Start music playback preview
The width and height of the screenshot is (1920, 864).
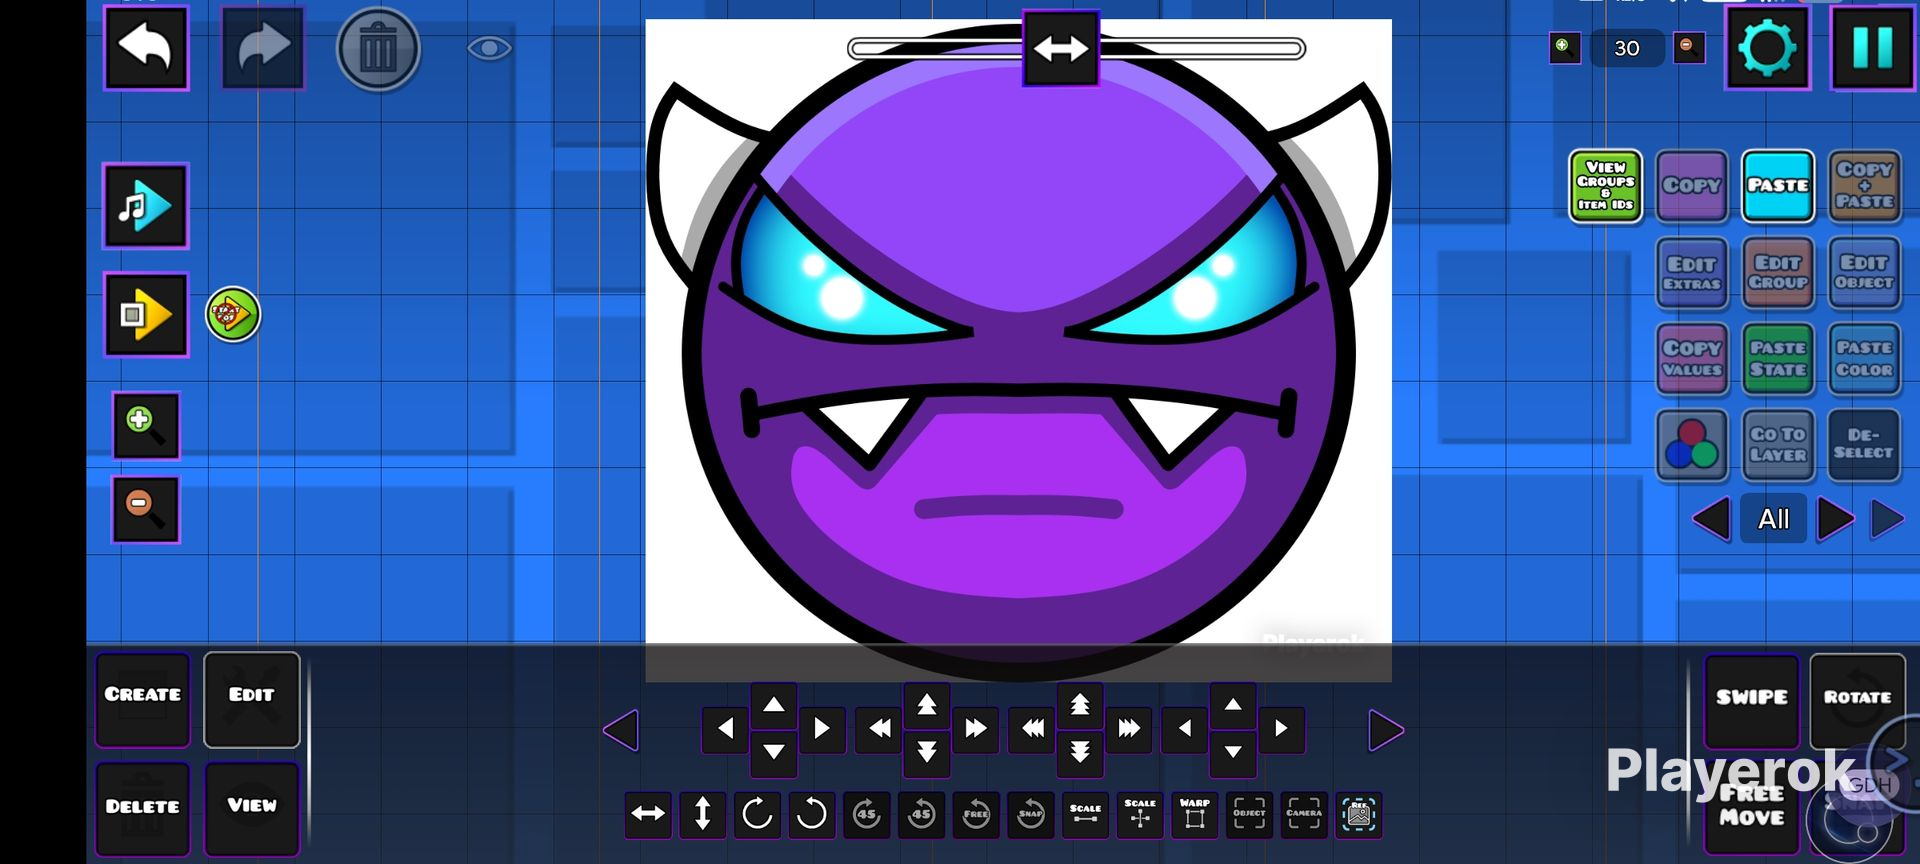145,206
